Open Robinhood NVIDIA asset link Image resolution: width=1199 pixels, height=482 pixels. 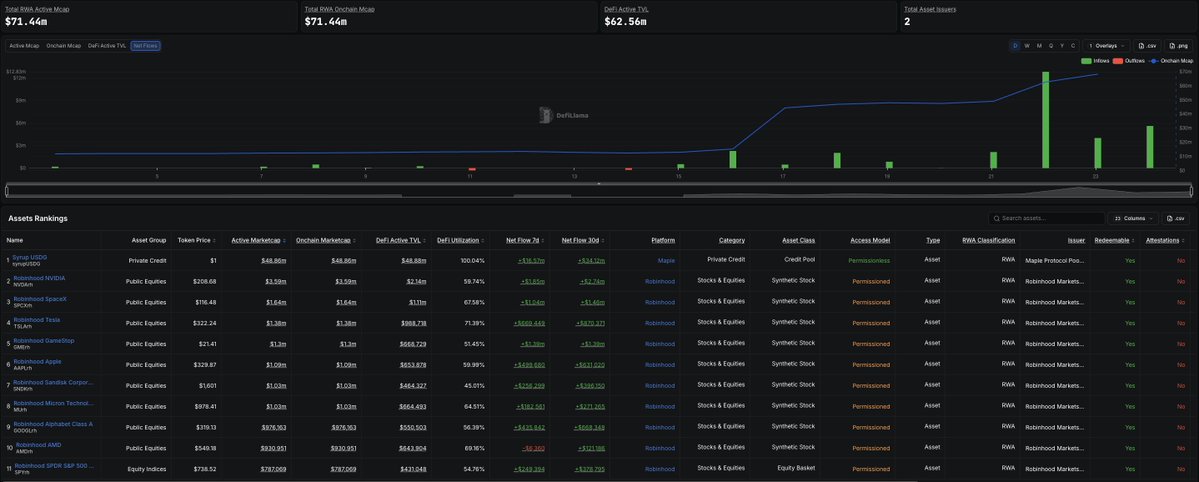tap(39, 278)
